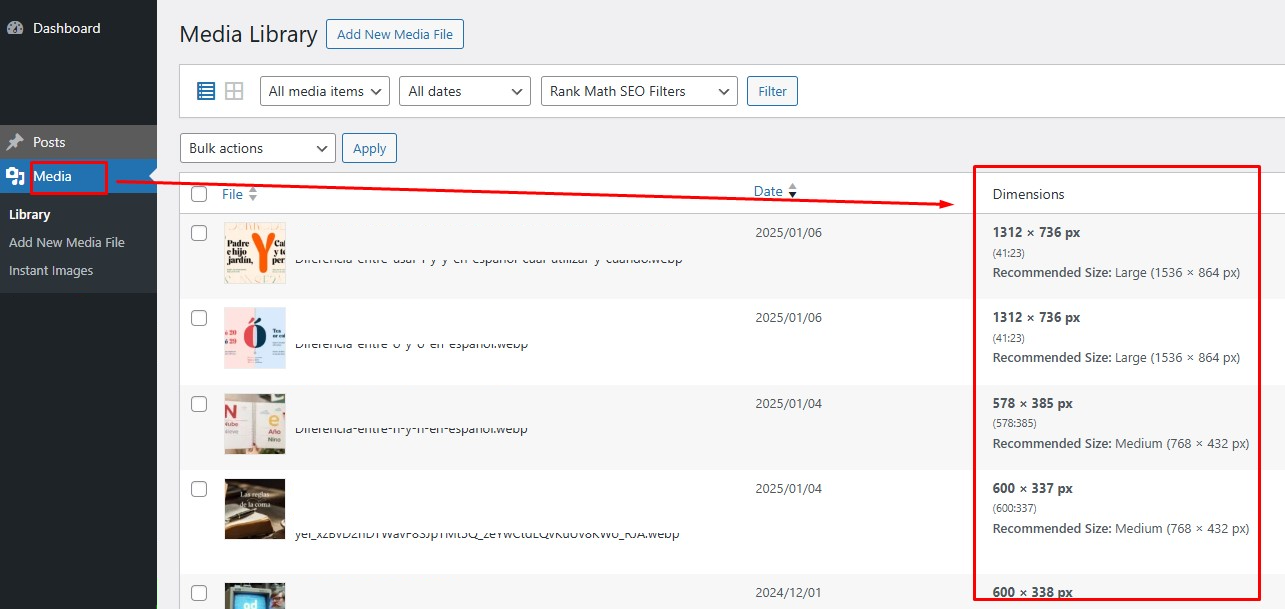This screenshot has width=1285, height=609.
Task: Sort by the File column header
Action: pos(232,194)
